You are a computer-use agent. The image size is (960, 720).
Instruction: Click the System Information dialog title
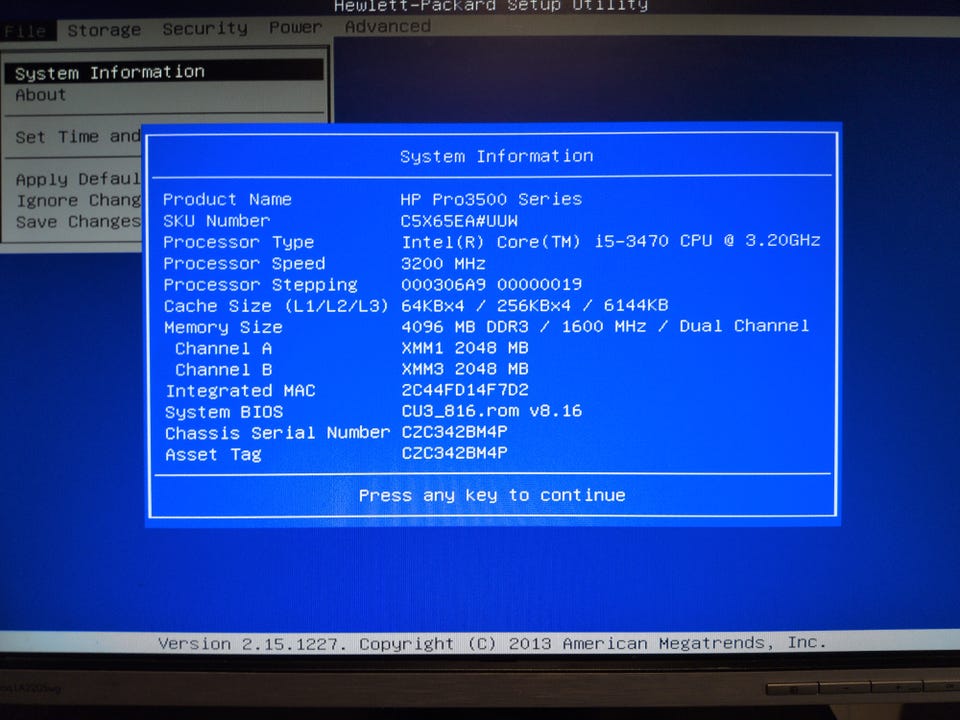point(497,156)
